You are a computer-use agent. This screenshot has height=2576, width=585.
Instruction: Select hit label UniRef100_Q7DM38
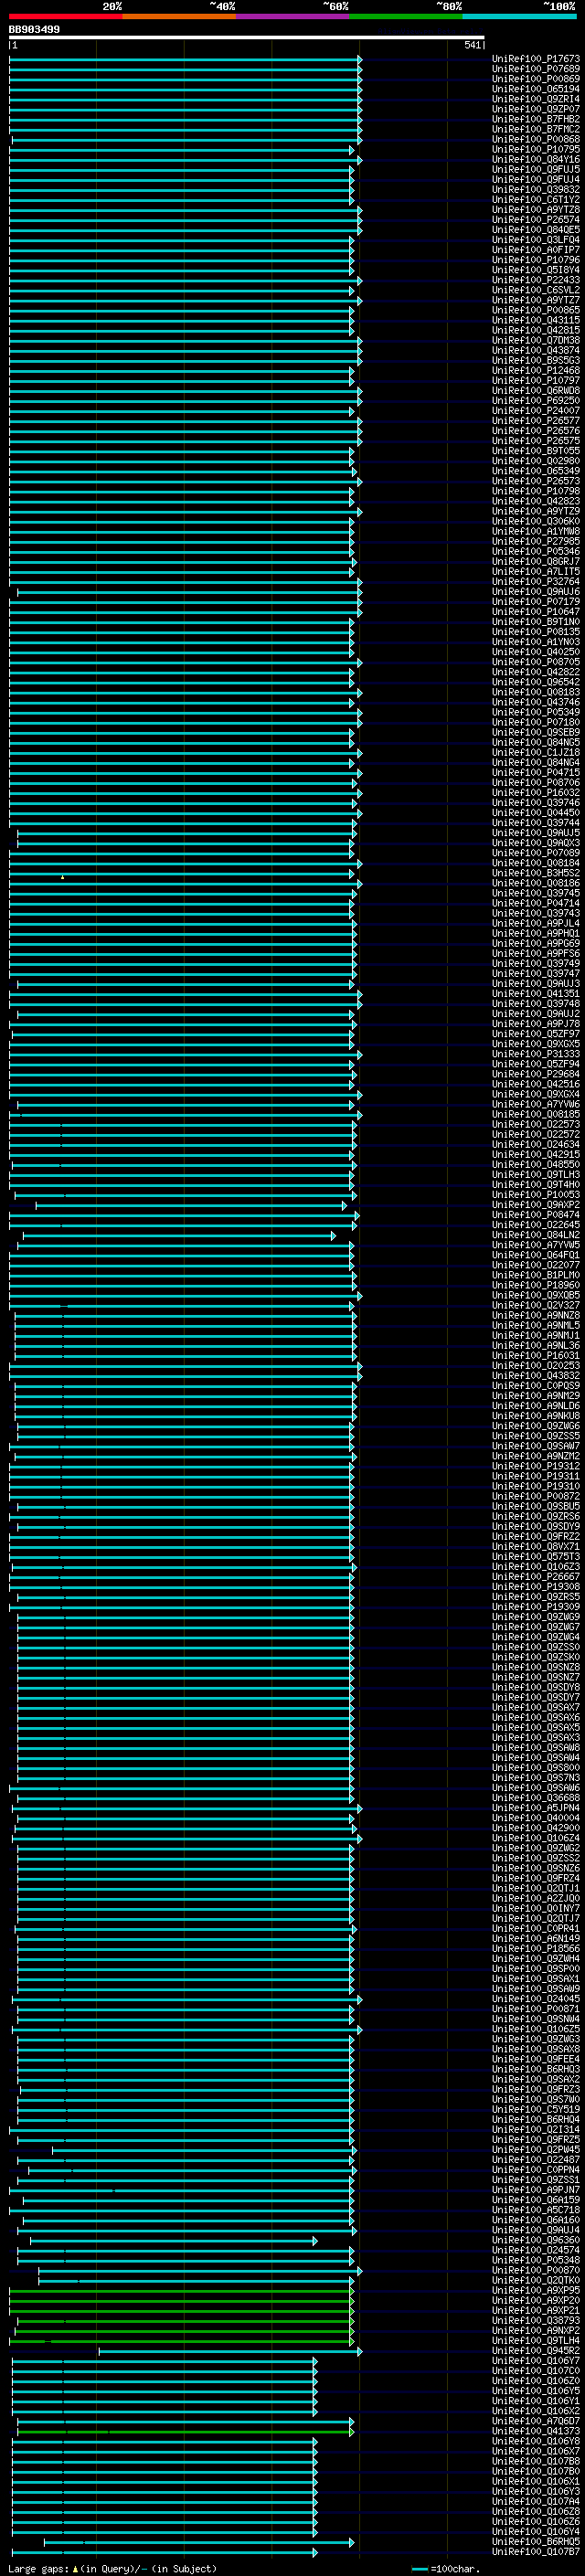pyautogui.click(x=536, y=341)
